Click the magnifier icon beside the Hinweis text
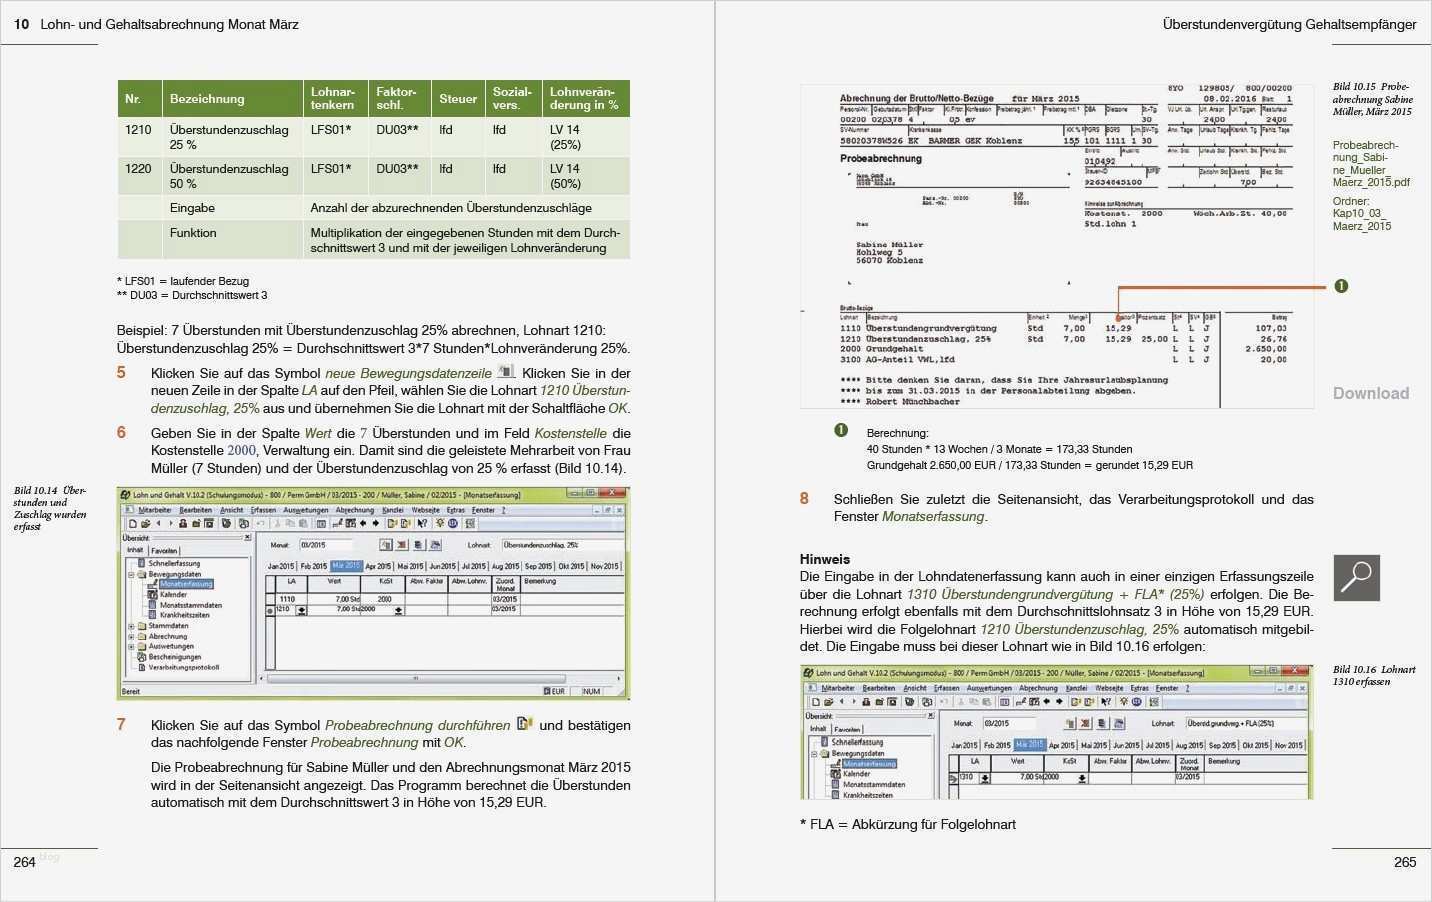This screenshot has height=902, width=1432. [1356, 577]
